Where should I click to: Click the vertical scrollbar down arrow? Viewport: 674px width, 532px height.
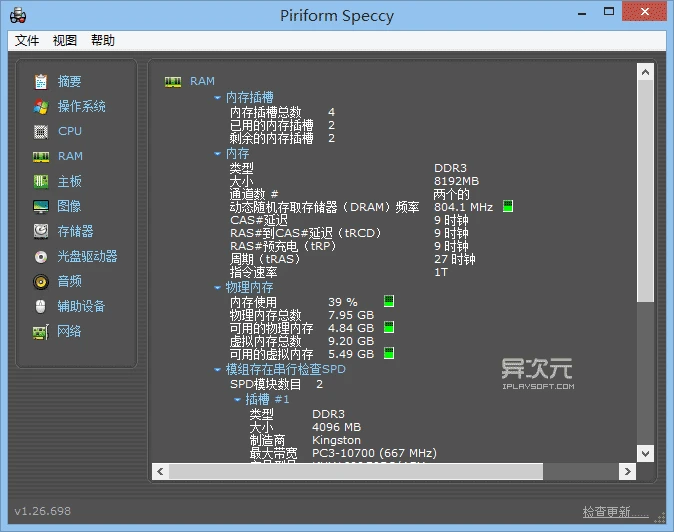click(645, 453)
